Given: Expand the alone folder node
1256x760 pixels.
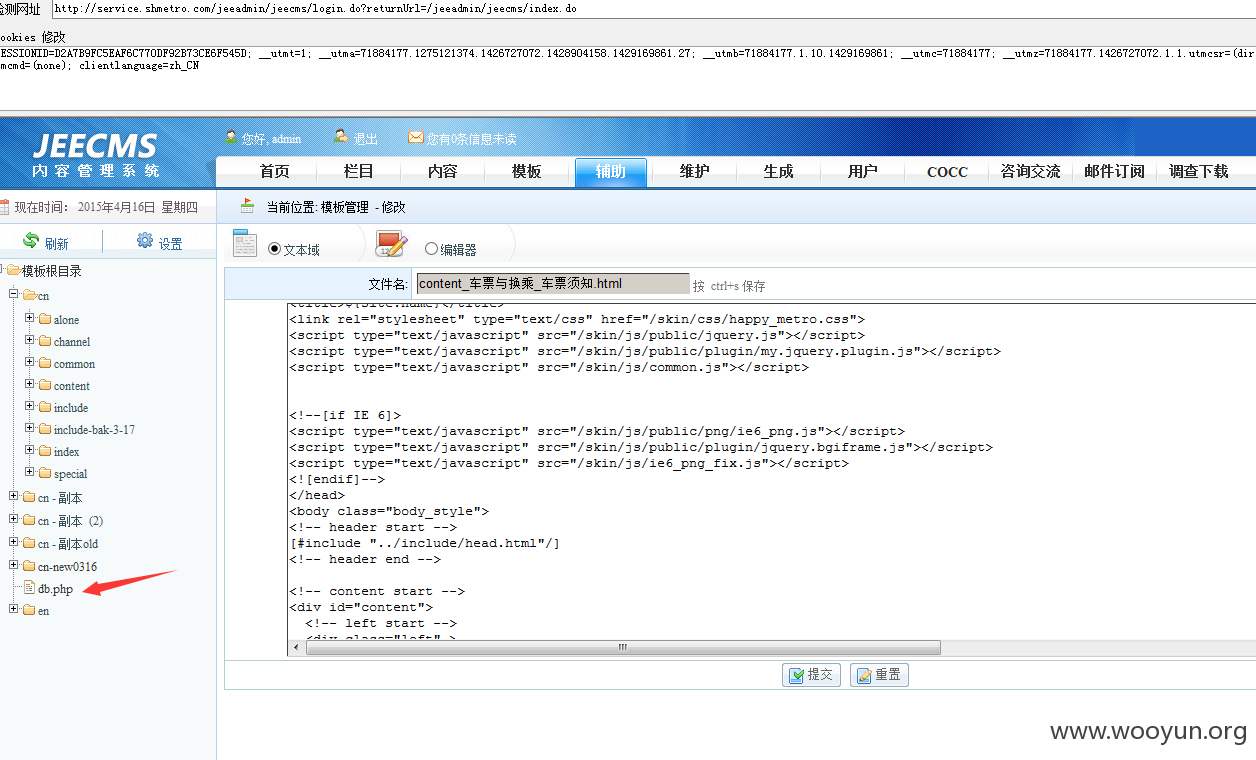Looking at the screenshot, I should pyautogui.click(x=30, y=319).
